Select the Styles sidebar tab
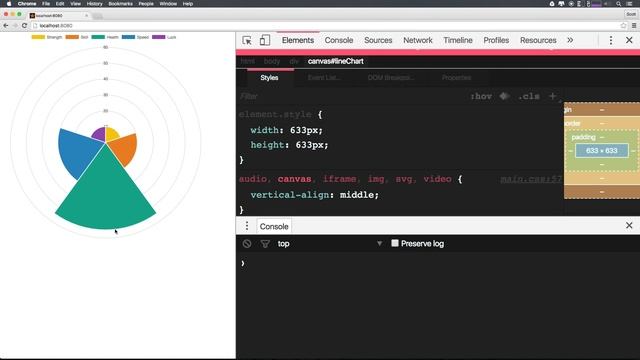The height and width of the screenshot is (360, 640). click(x=269, y=78)
